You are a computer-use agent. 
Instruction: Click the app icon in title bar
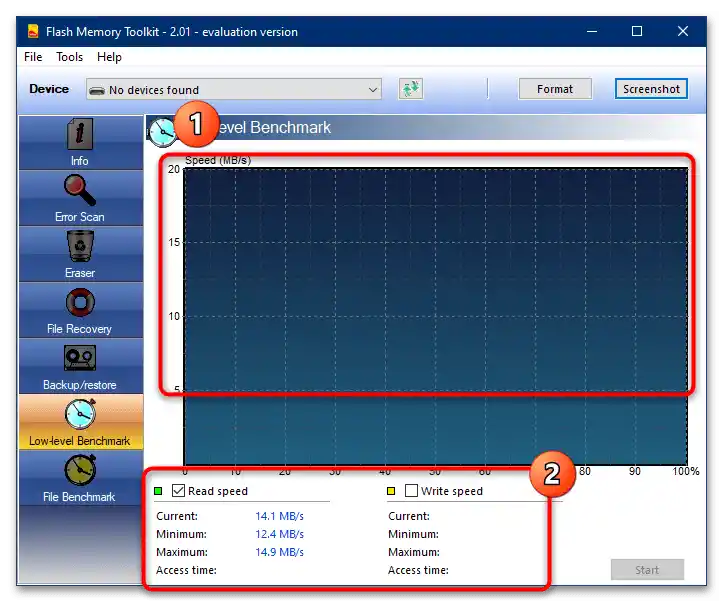click(33, 31)
